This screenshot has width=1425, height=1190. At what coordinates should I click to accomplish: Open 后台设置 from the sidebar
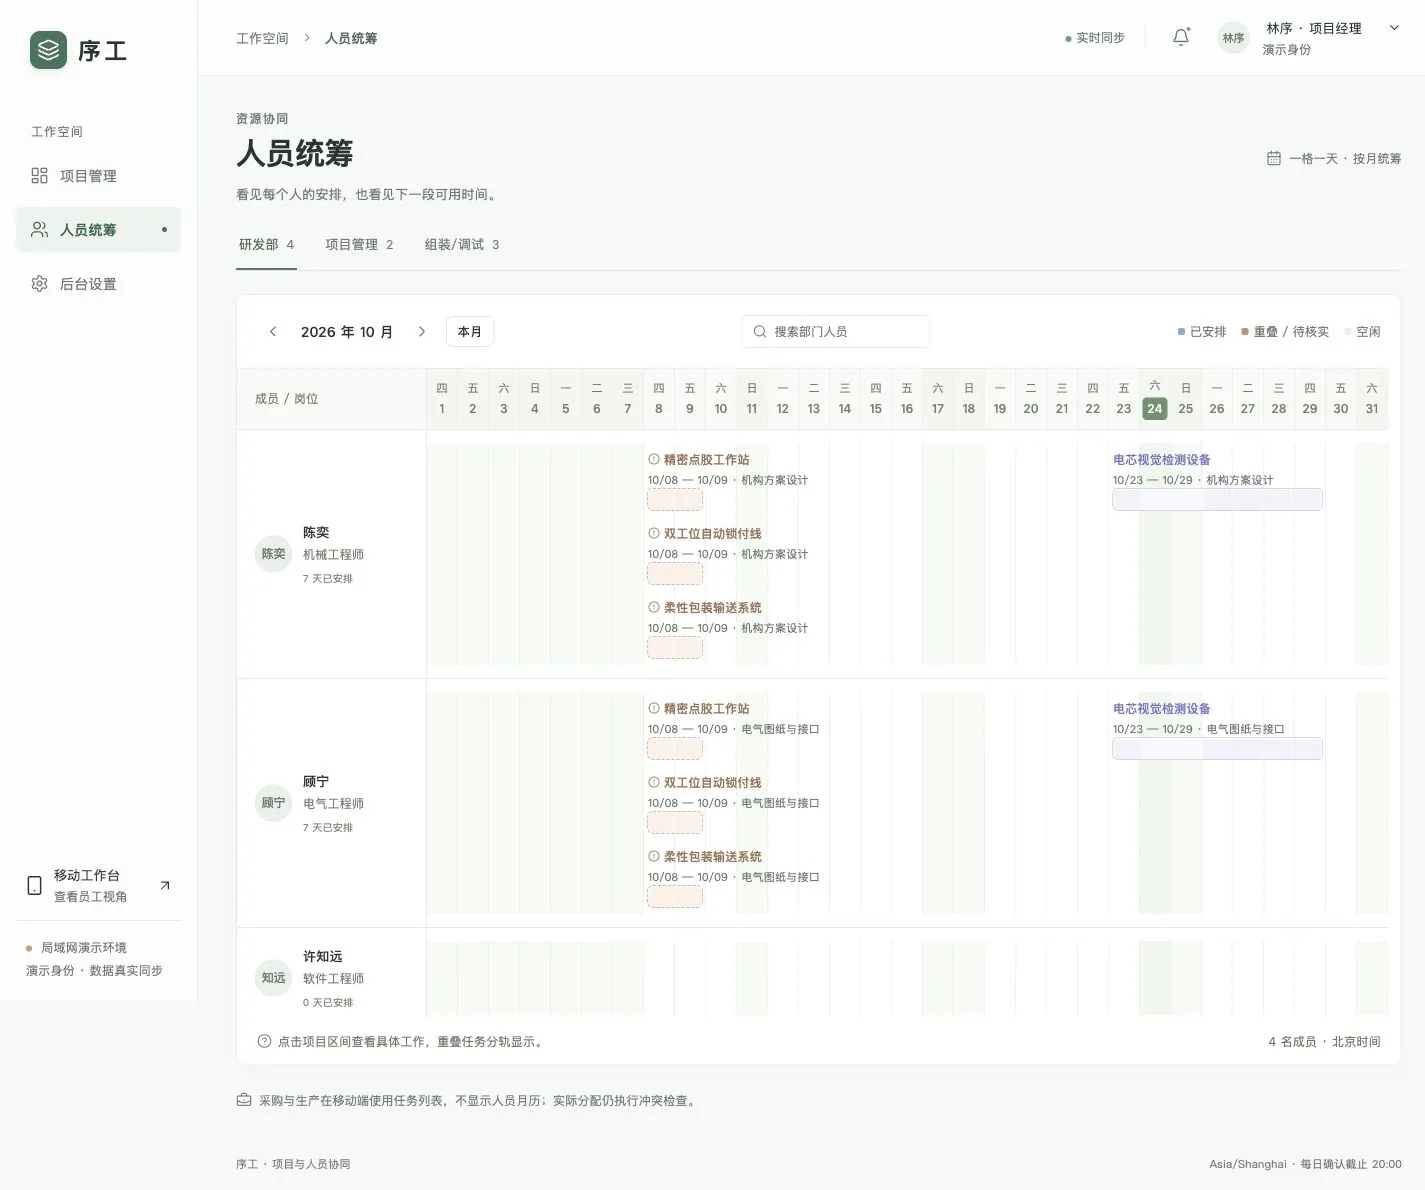click(x=98, y=284)
